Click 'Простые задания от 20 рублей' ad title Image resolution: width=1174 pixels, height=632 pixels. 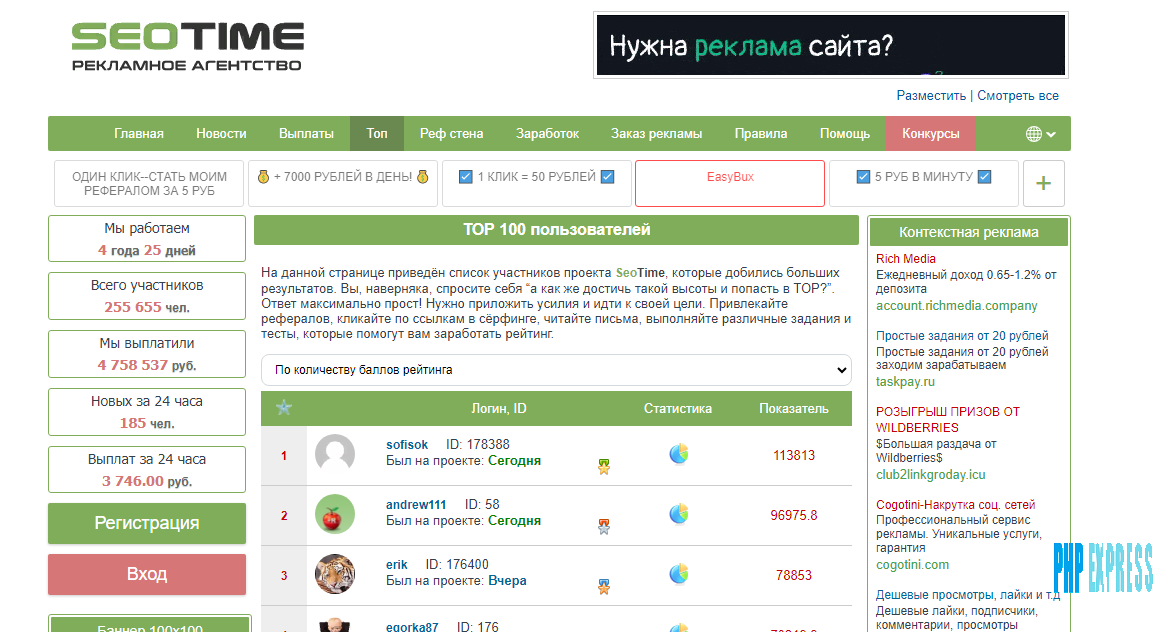coord(962,335)
